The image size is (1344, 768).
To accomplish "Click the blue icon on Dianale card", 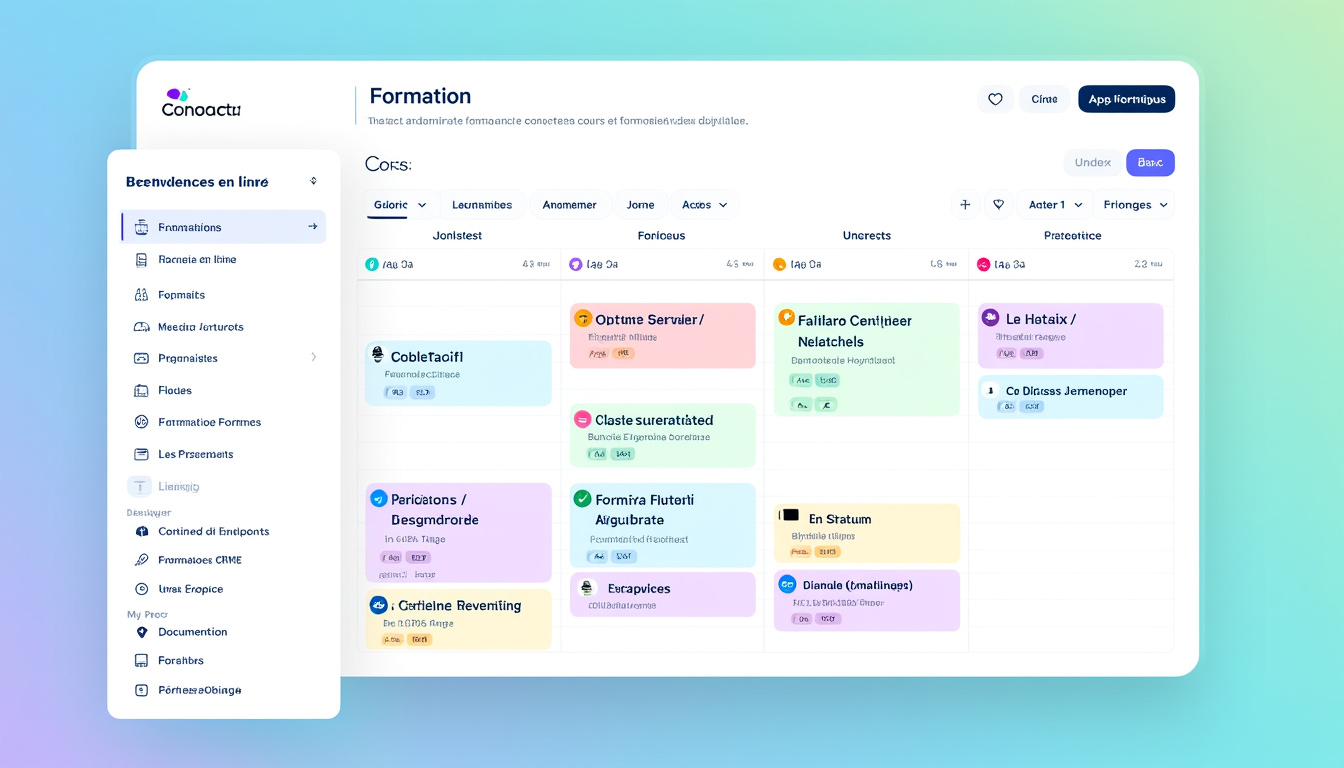I will tap(786, 585).
